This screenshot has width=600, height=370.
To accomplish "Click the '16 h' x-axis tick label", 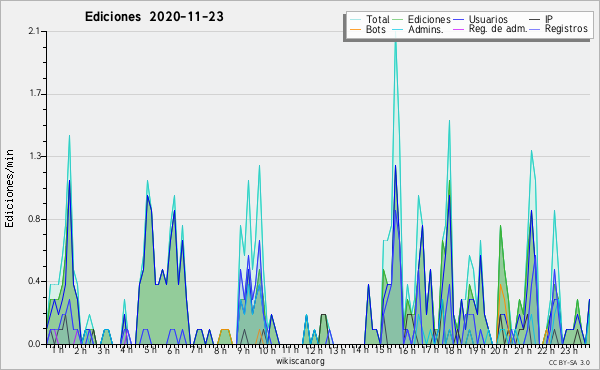I will pyautogui.click(x=407, y=350).
